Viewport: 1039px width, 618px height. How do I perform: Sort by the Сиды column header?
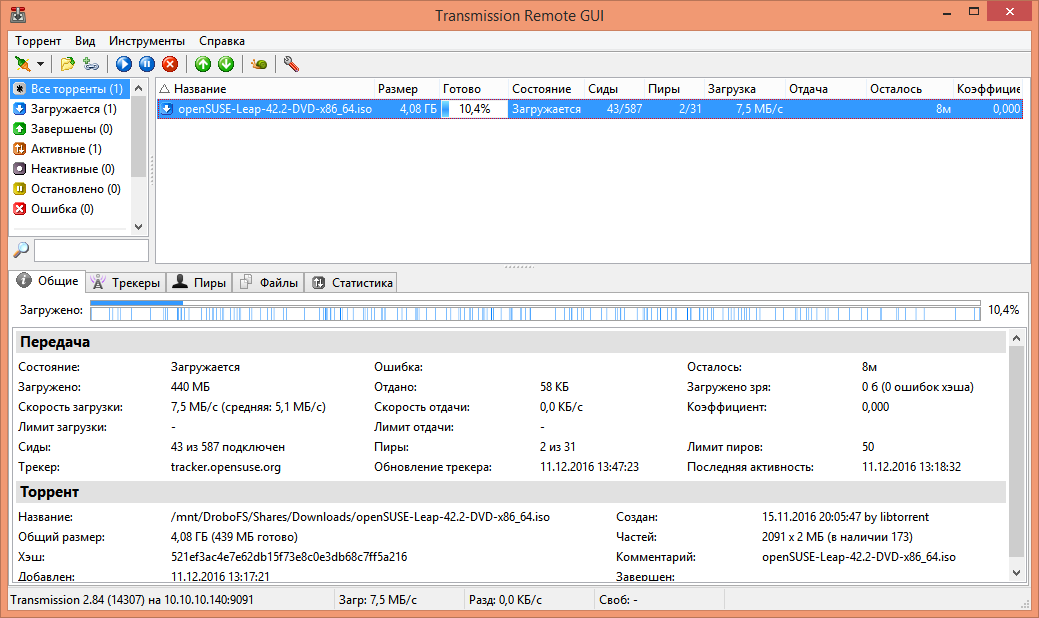tap(614, 89)
